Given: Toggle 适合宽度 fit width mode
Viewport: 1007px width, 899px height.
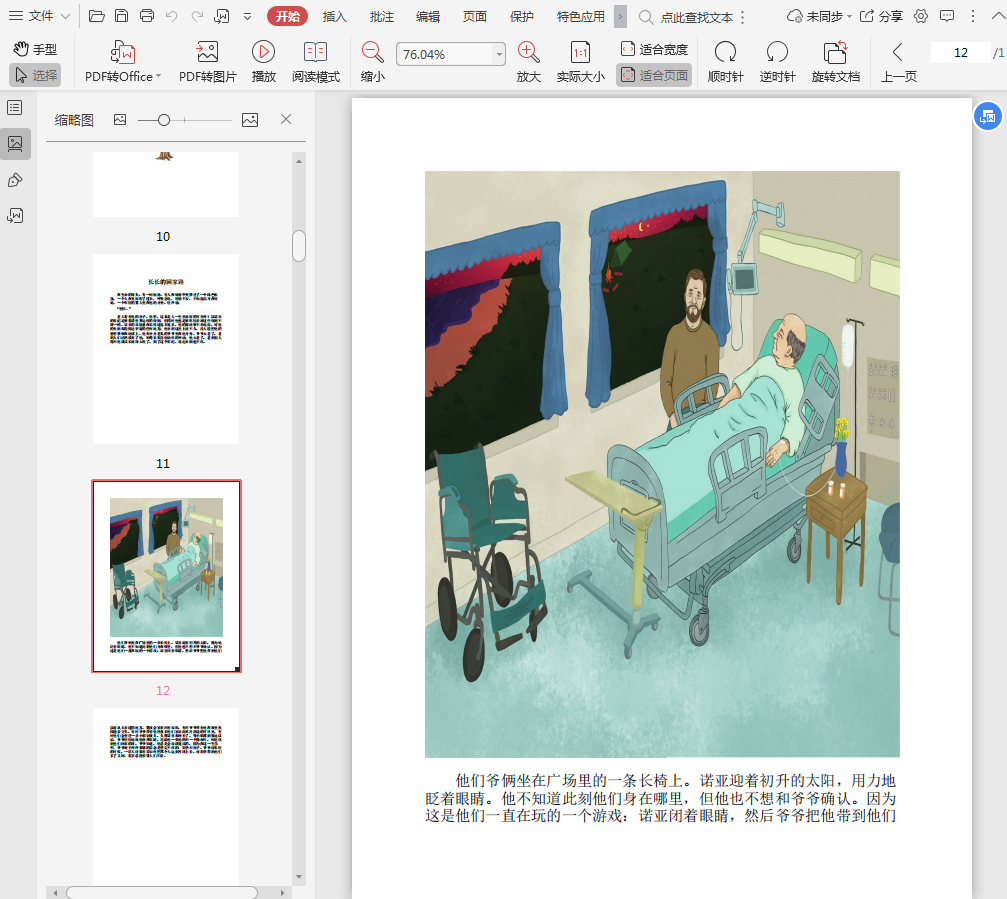Looking at the screenshot, I should tap(654, 49).
